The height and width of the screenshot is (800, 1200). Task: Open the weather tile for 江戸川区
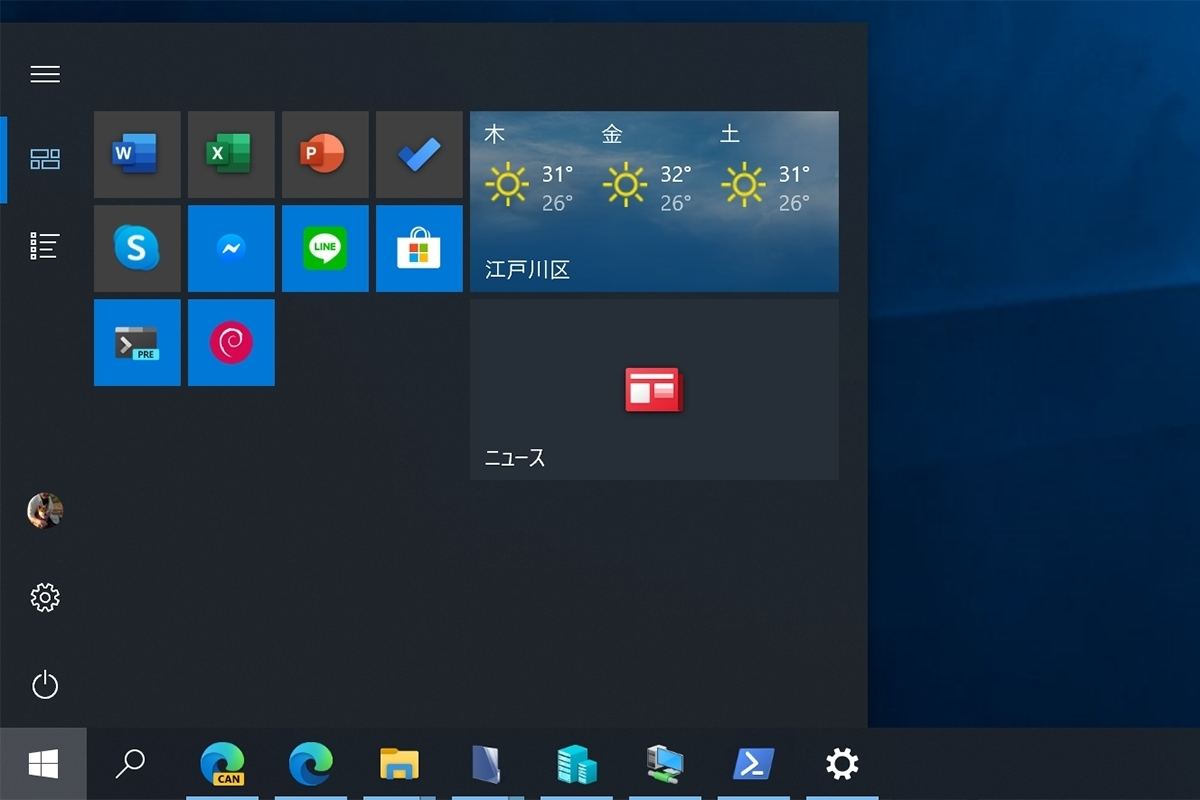point(654,201)
